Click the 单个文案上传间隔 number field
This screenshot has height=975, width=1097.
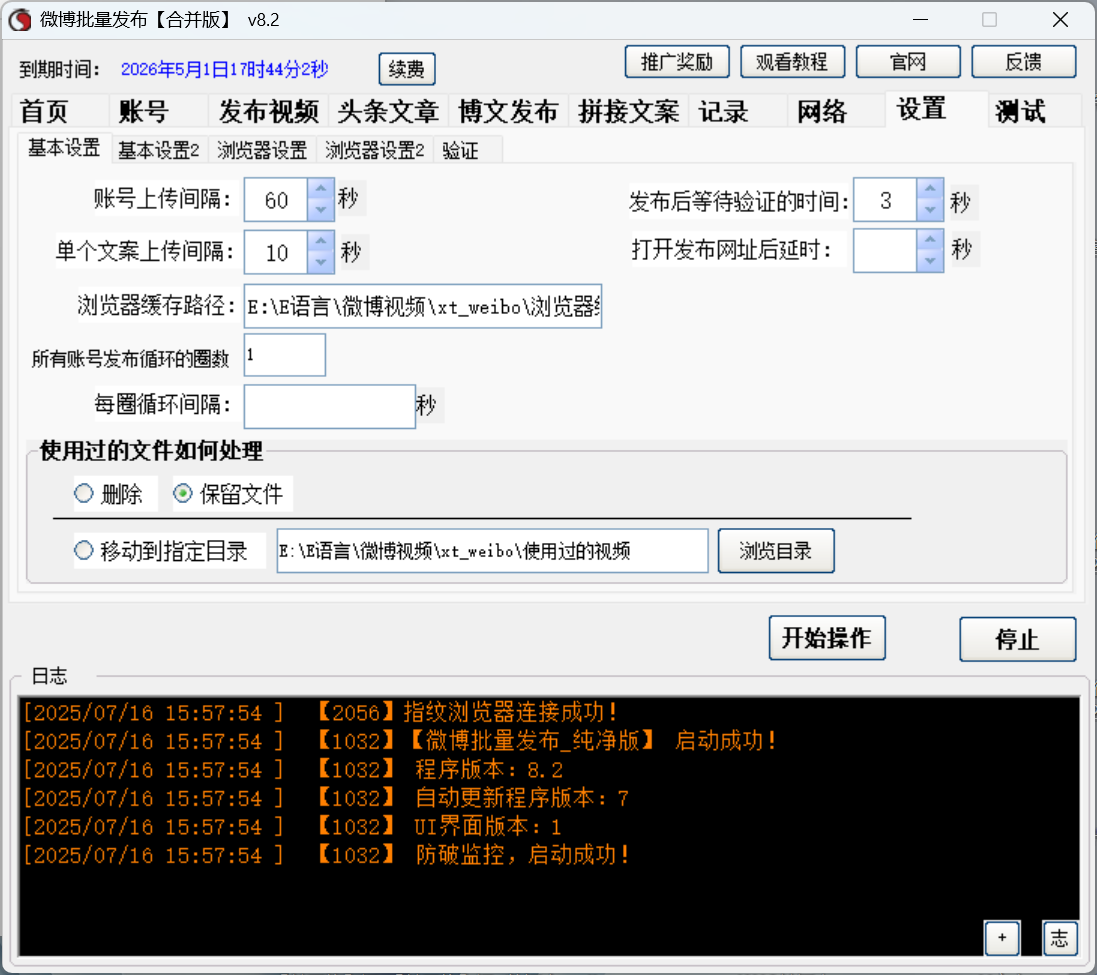click(276, 252)
